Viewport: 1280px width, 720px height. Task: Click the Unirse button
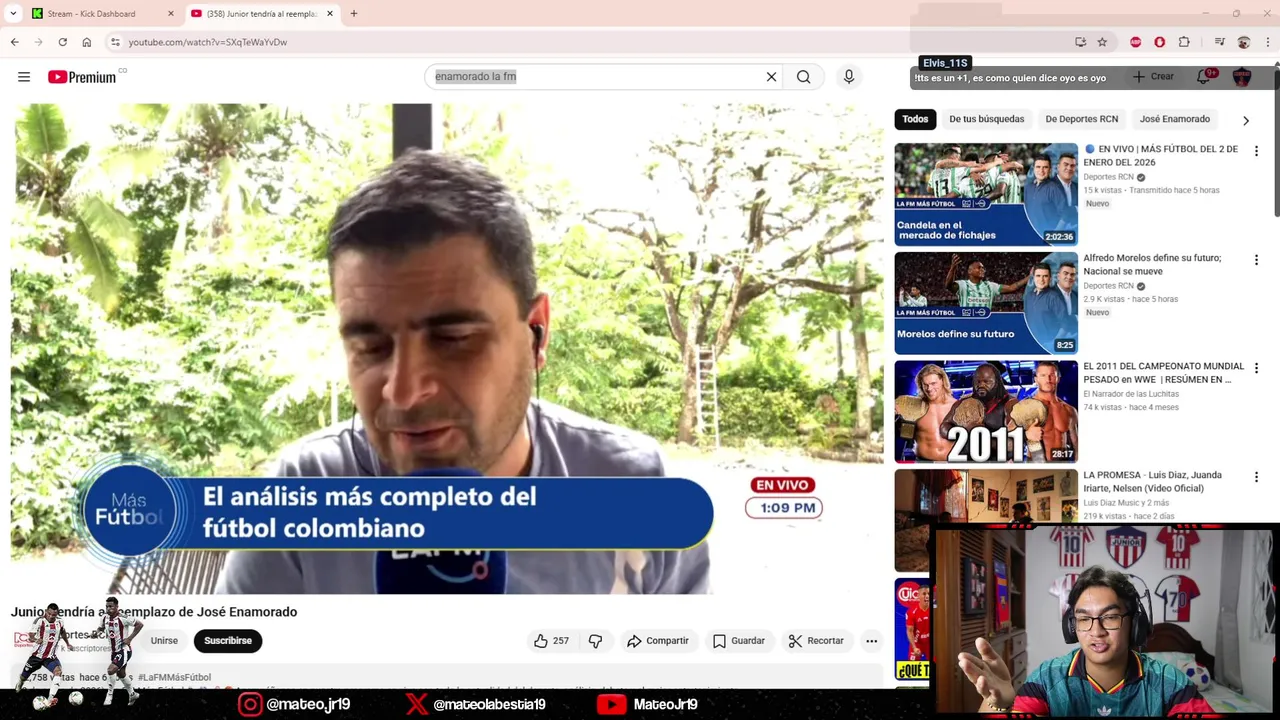tap(164, 641)
